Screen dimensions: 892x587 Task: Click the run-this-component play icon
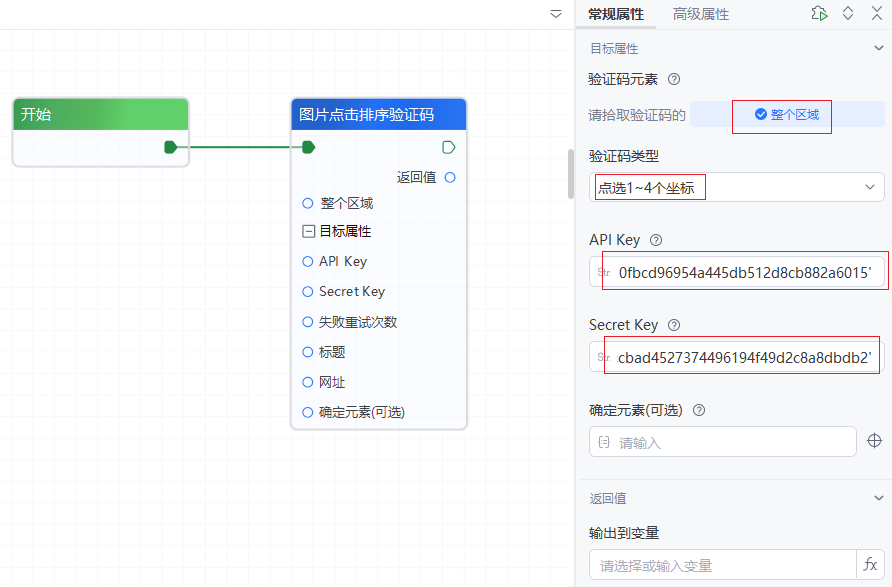(819, 13)
